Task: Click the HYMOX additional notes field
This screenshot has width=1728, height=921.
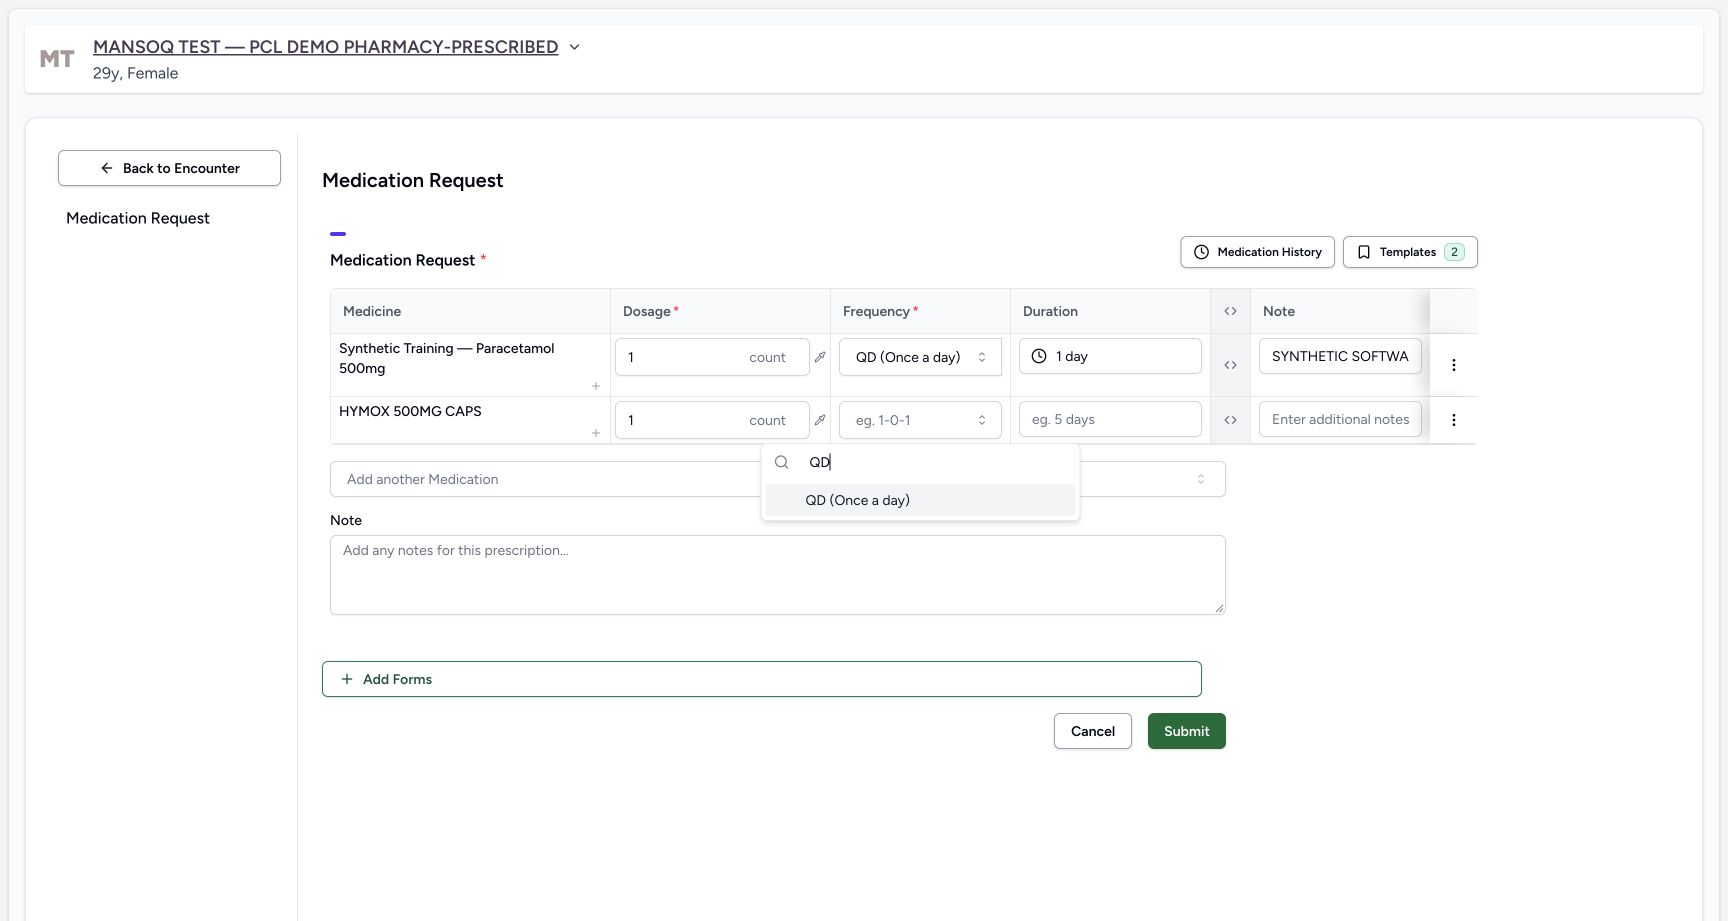Action: pos(1340,419)
